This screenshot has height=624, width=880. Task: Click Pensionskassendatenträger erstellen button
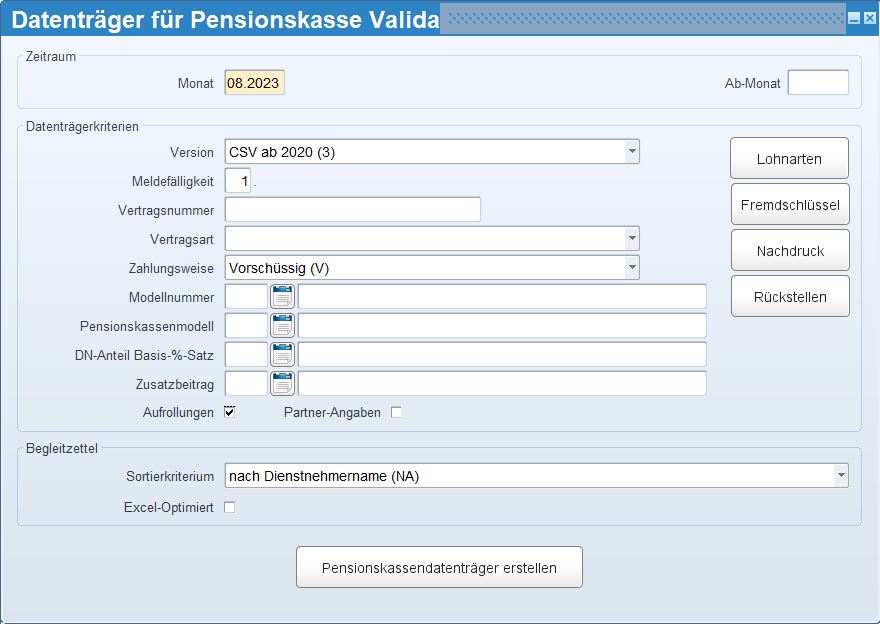[439, 567]
